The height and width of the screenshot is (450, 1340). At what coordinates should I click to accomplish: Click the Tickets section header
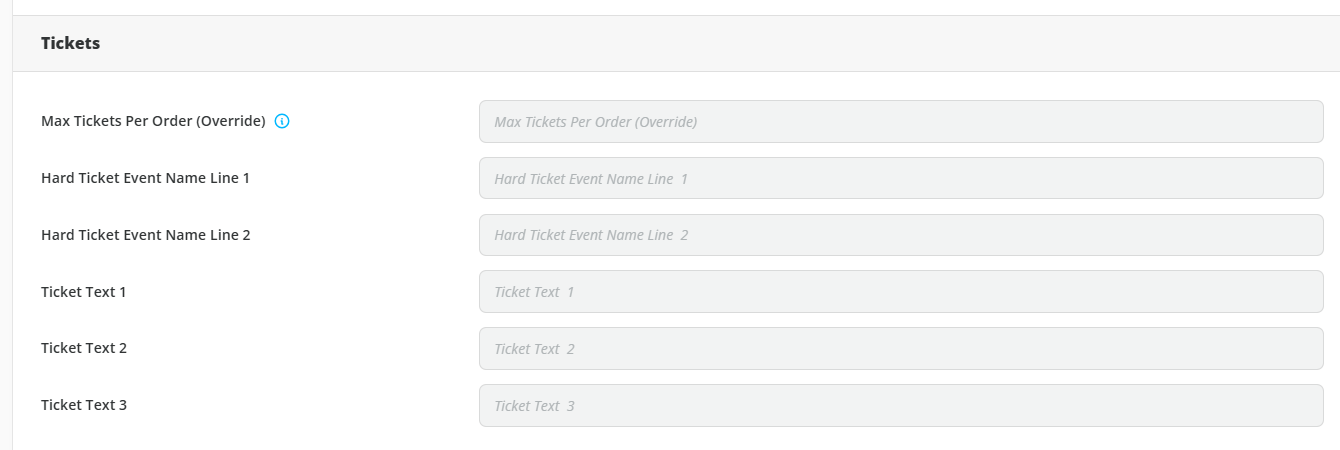click(70, 43)
